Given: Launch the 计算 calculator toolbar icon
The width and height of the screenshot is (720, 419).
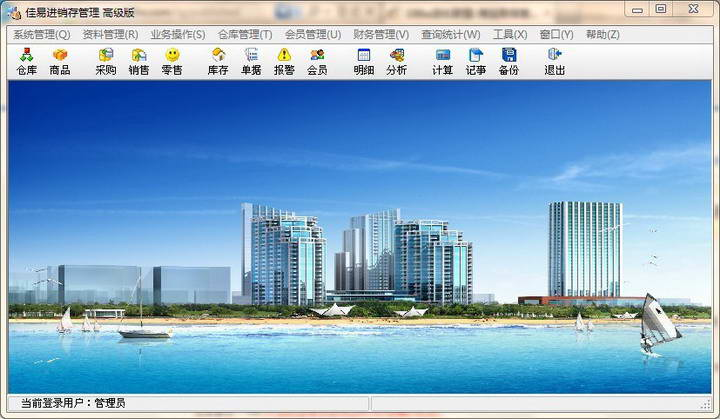Looking at the screenshot, I should (x=443, y=62).
